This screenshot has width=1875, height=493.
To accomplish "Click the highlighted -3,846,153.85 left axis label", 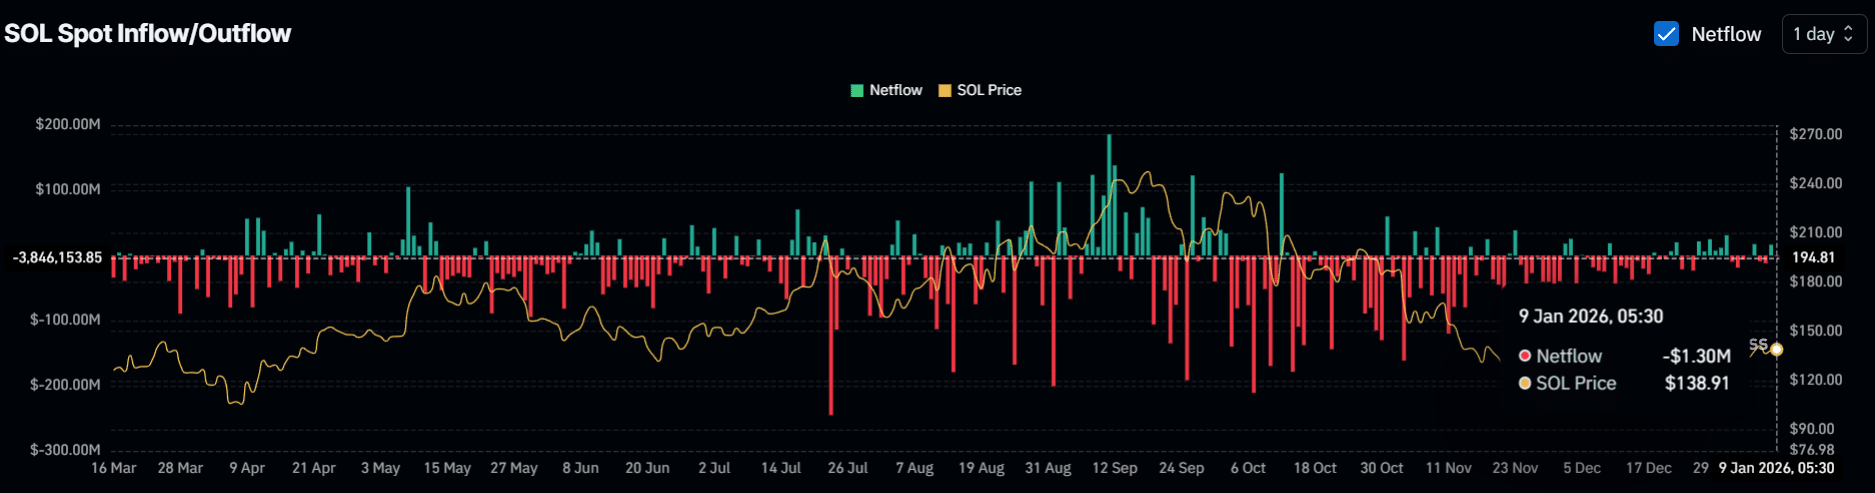I will tap(57, 258).
